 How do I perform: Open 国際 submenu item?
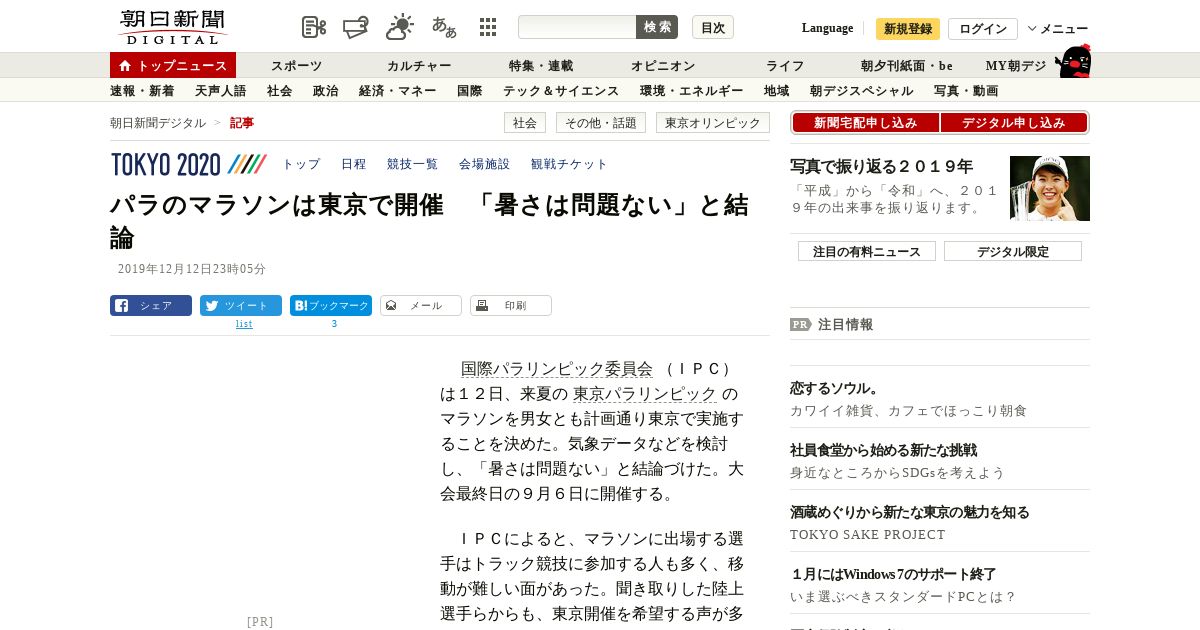click(x=470, y=90)
